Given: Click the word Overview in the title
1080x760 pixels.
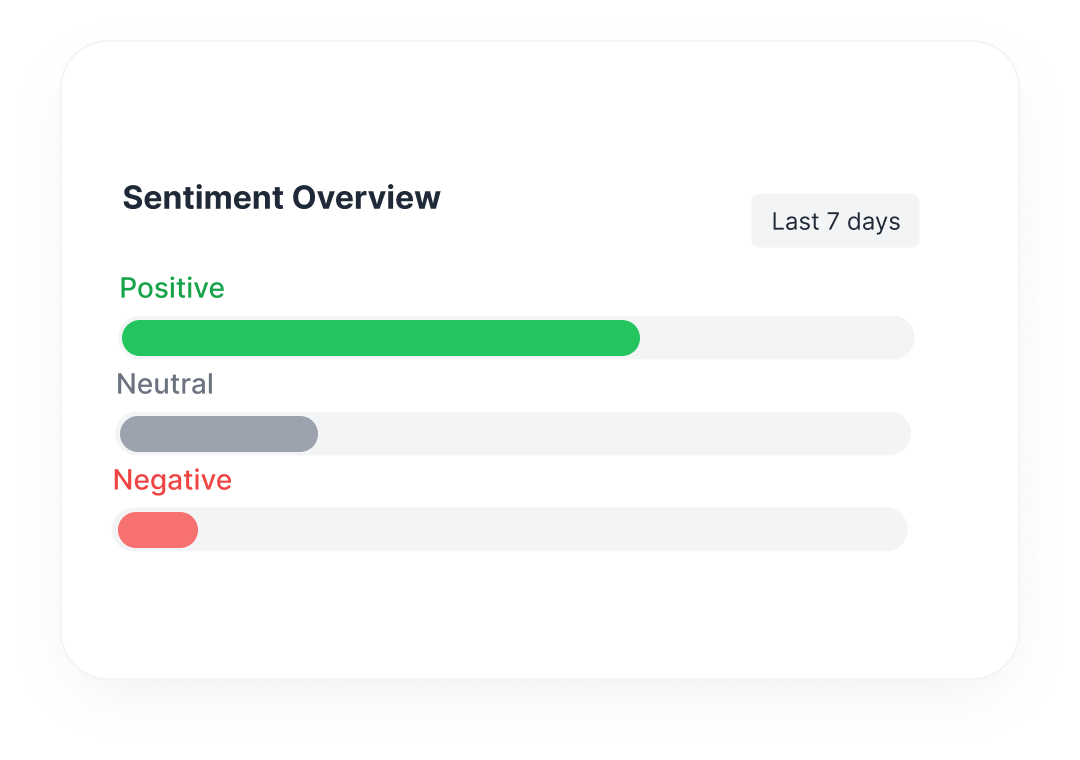Looking at the screenshot, I should (366, 198).
